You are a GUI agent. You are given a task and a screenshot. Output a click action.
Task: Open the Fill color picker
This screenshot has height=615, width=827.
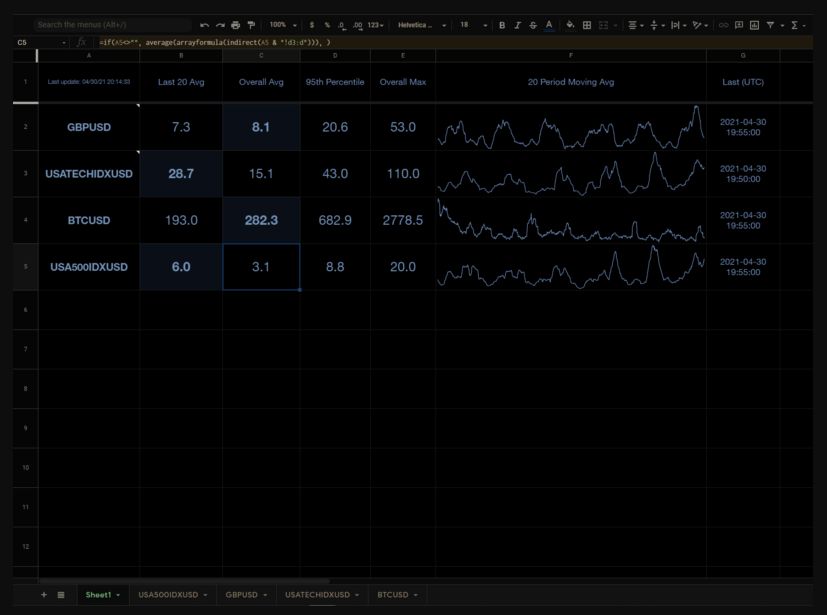(x=570, y=24)
